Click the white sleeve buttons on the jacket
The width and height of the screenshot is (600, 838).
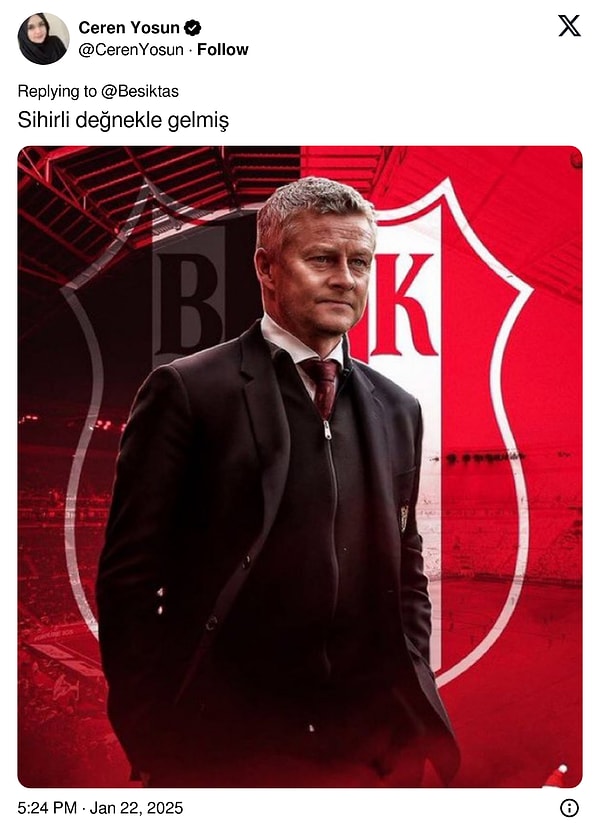click(x=160, y=601)
